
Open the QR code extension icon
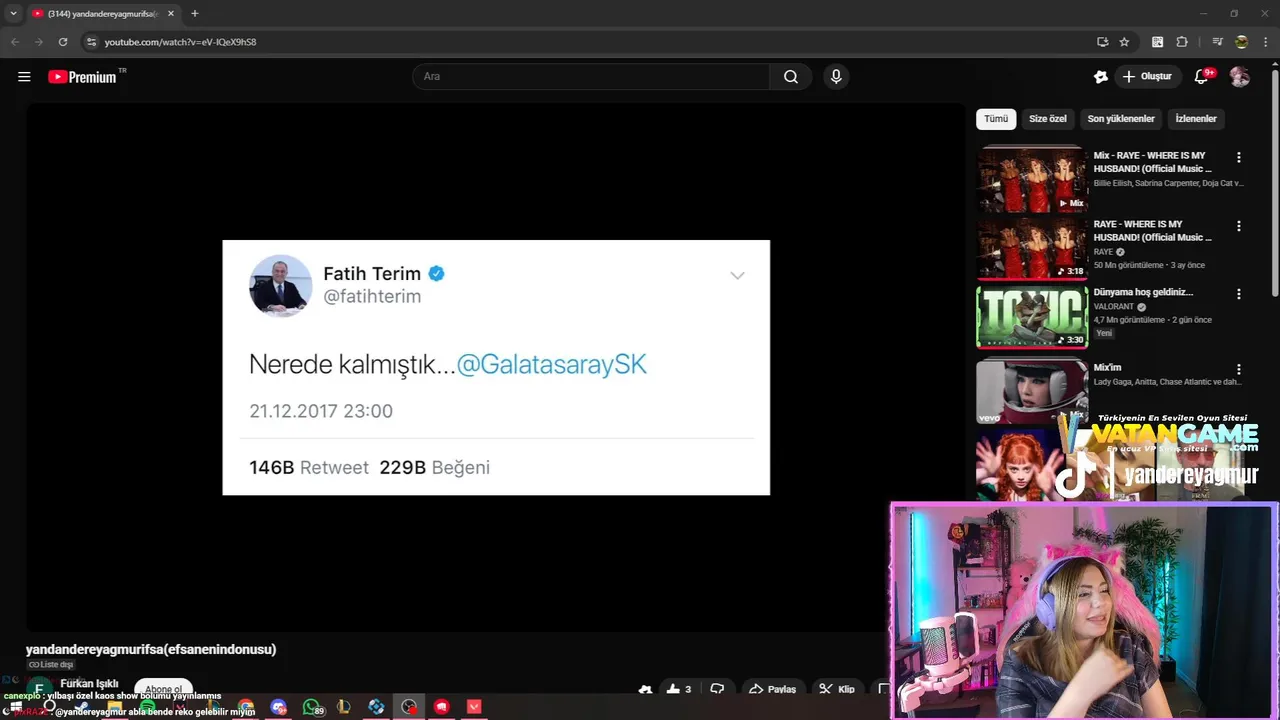1158,42
